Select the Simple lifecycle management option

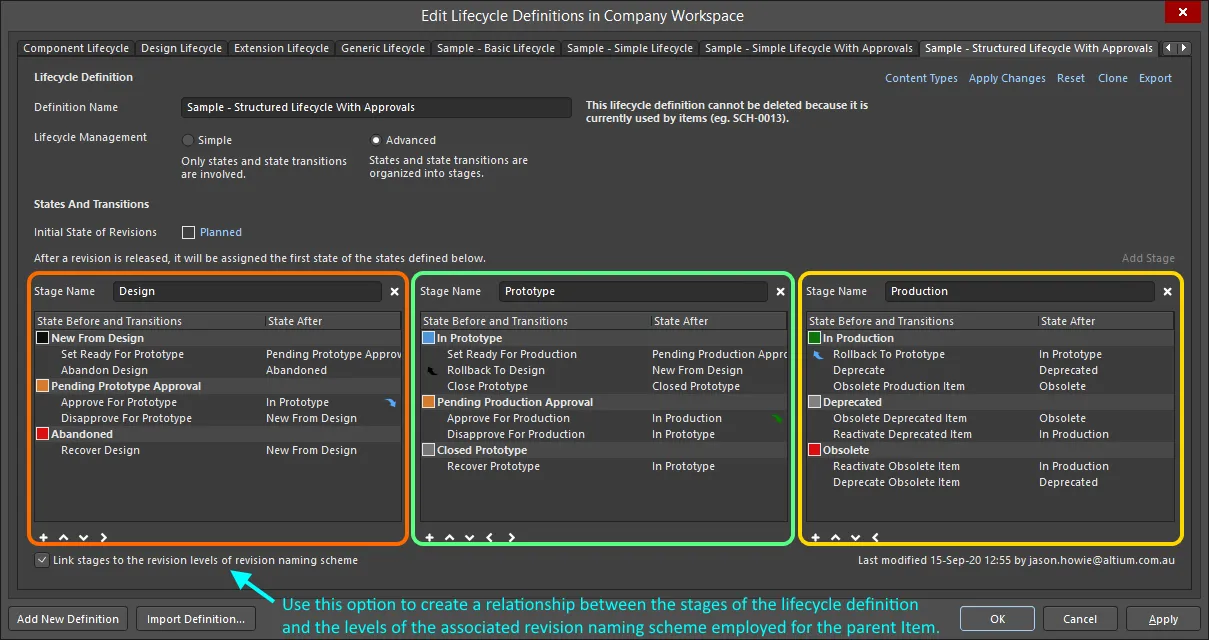pos(188,140)
